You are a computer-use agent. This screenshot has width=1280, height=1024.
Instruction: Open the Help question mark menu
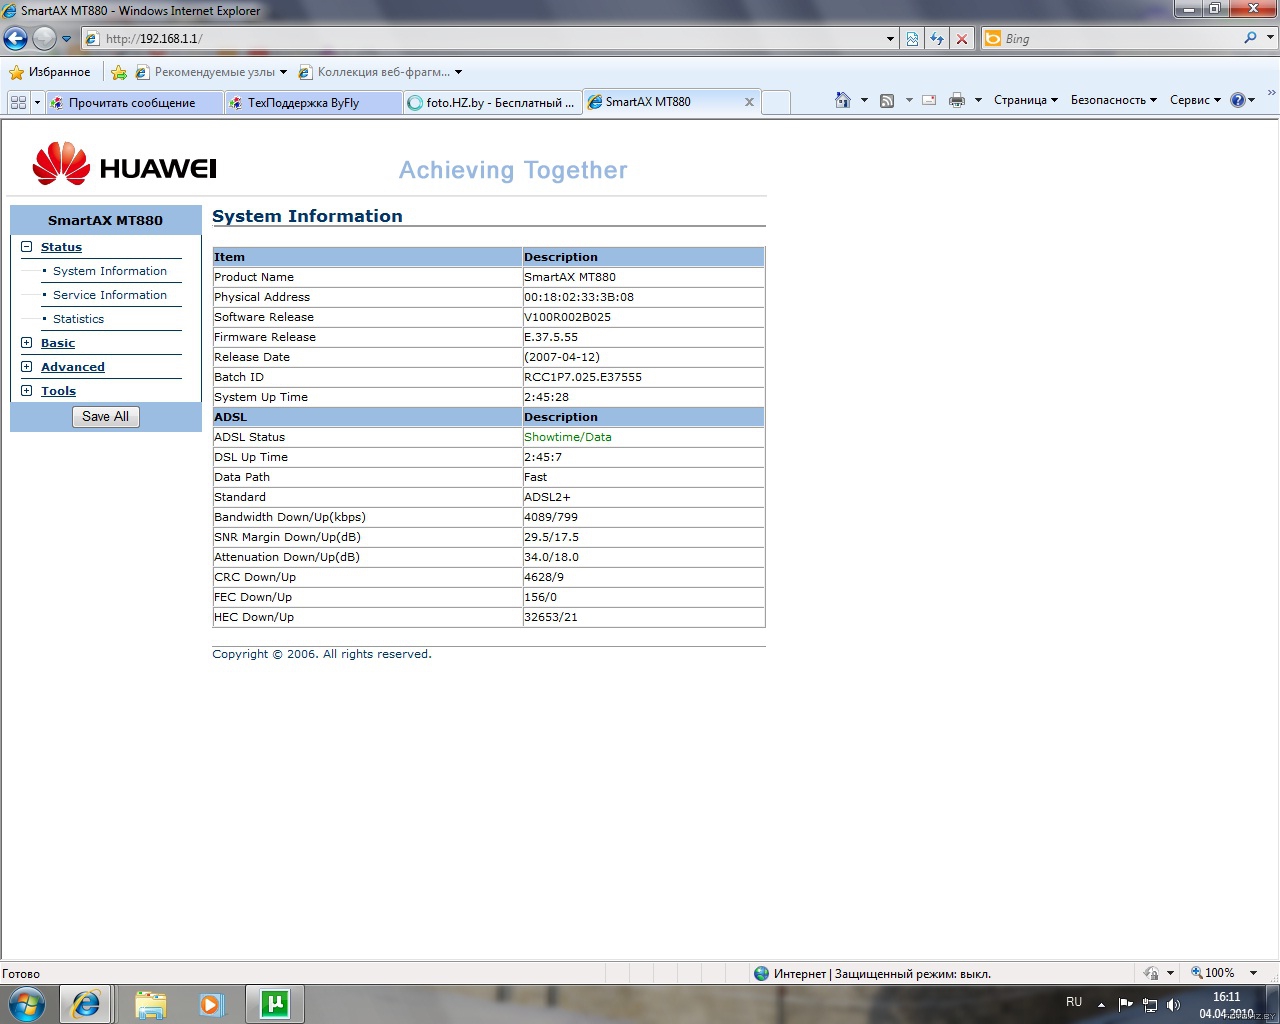(x=1243, y=100)
